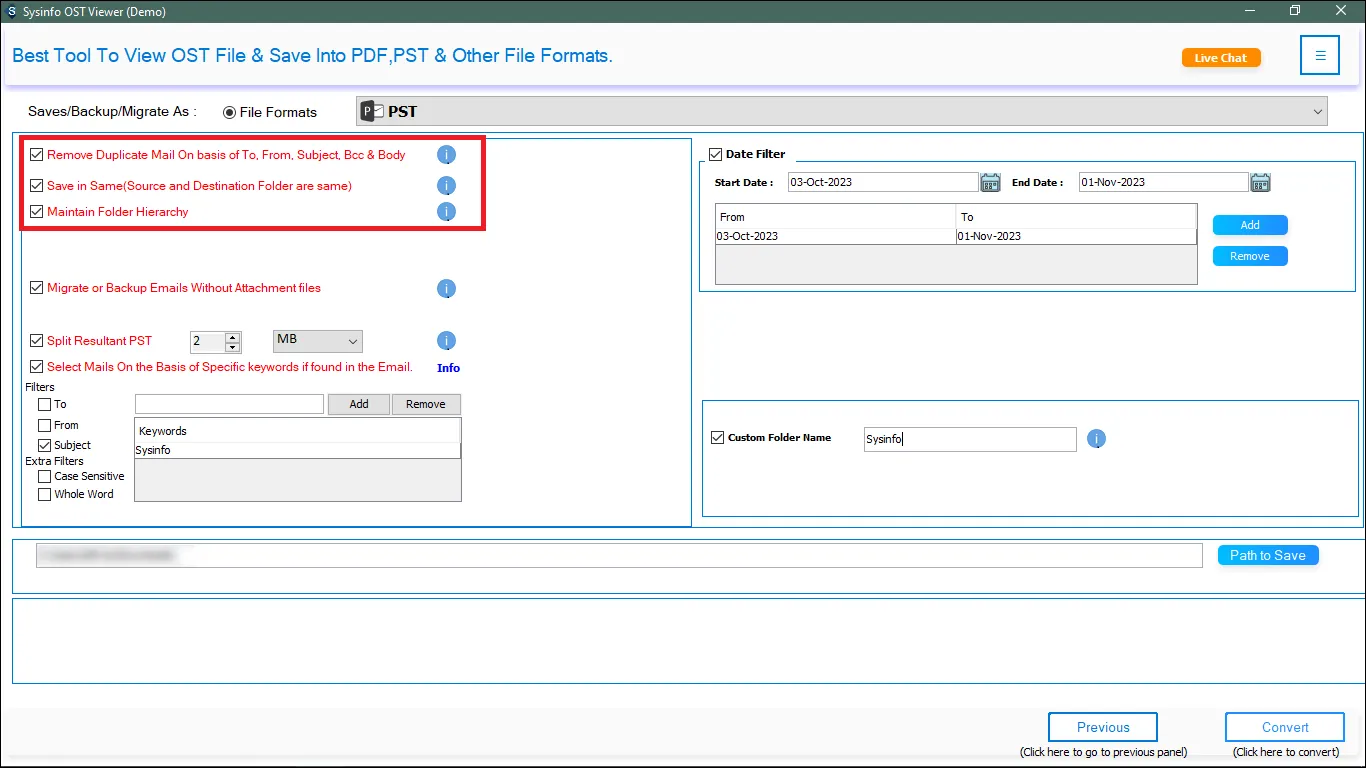Click the Live Chat button
The width and height of the screenshot is (1366, 768).
pyautogui.click(x=1220, y=58)
